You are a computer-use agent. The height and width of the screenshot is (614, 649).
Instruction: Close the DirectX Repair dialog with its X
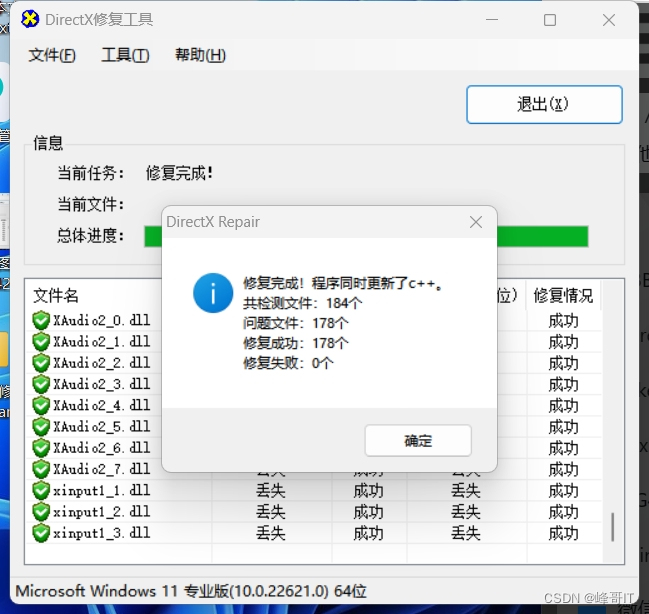tap(476, 222)
